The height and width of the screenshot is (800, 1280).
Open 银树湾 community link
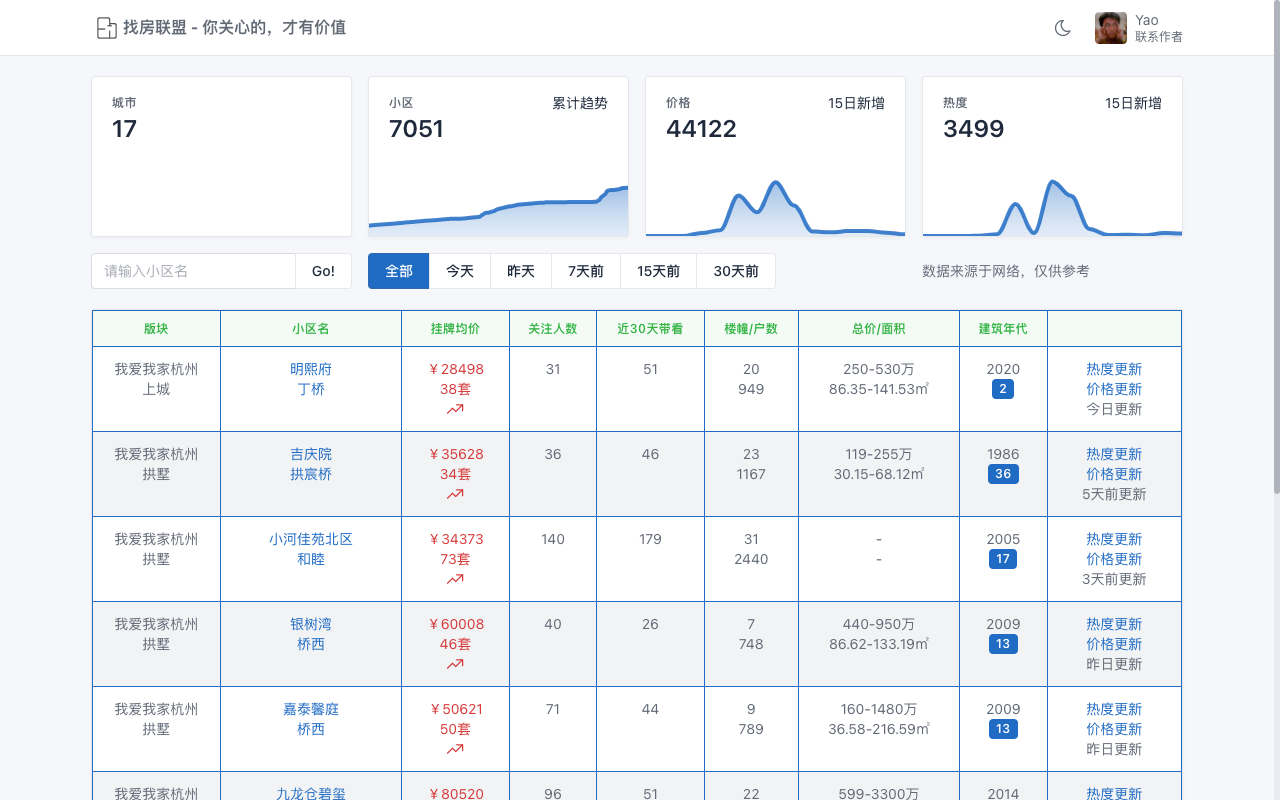coord(311,624)
